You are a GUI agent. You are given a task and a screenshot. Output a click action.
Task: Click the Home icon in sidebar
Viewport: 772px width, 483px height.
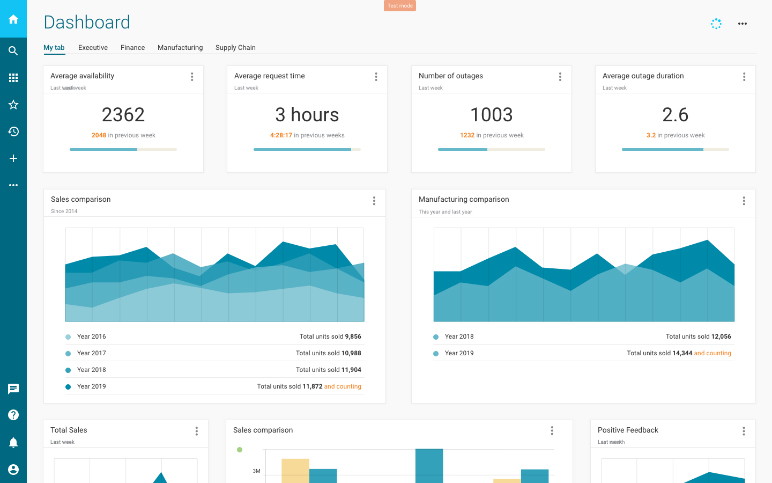(x=13, y=19)
